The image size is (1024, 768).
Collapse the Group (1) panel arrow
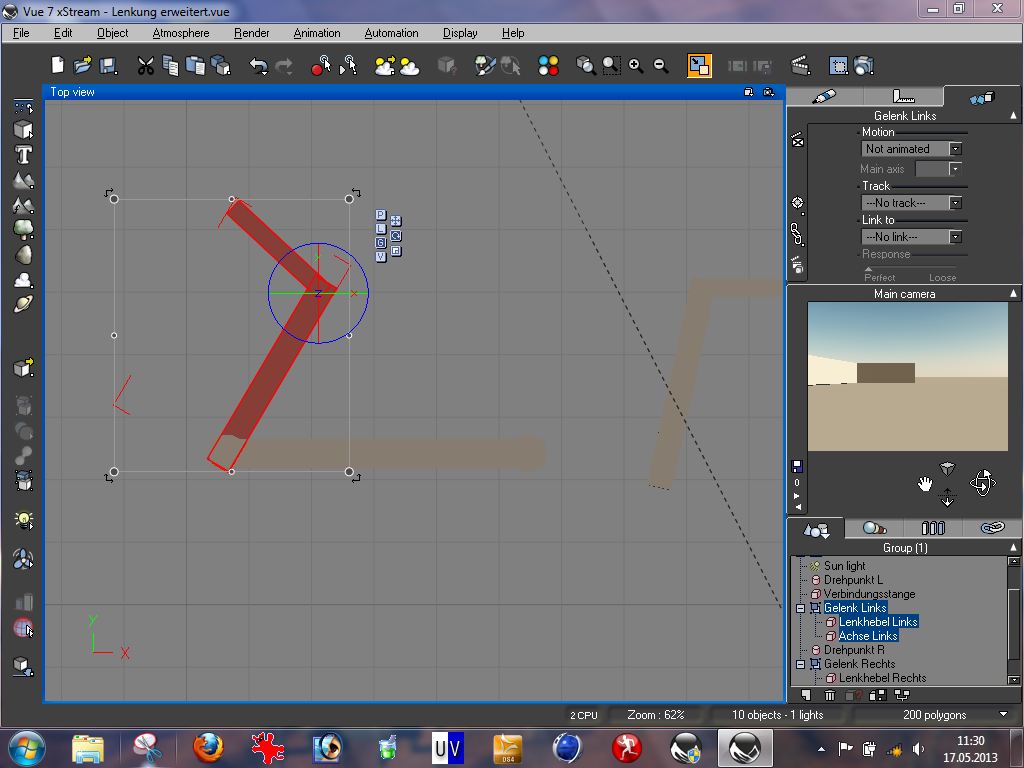coord(1013,547)
